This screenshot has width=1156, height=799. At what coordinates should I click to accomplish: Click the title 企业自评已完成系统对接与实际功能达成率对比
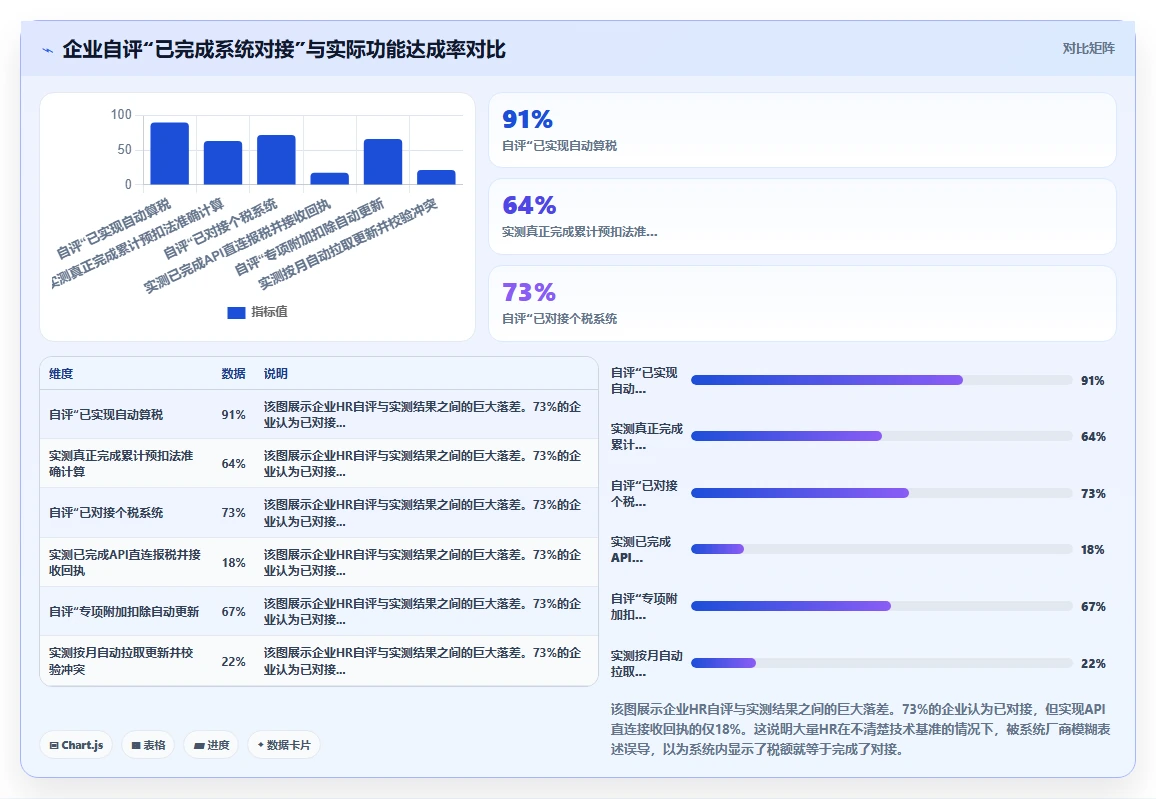click(x=285, y=49)
